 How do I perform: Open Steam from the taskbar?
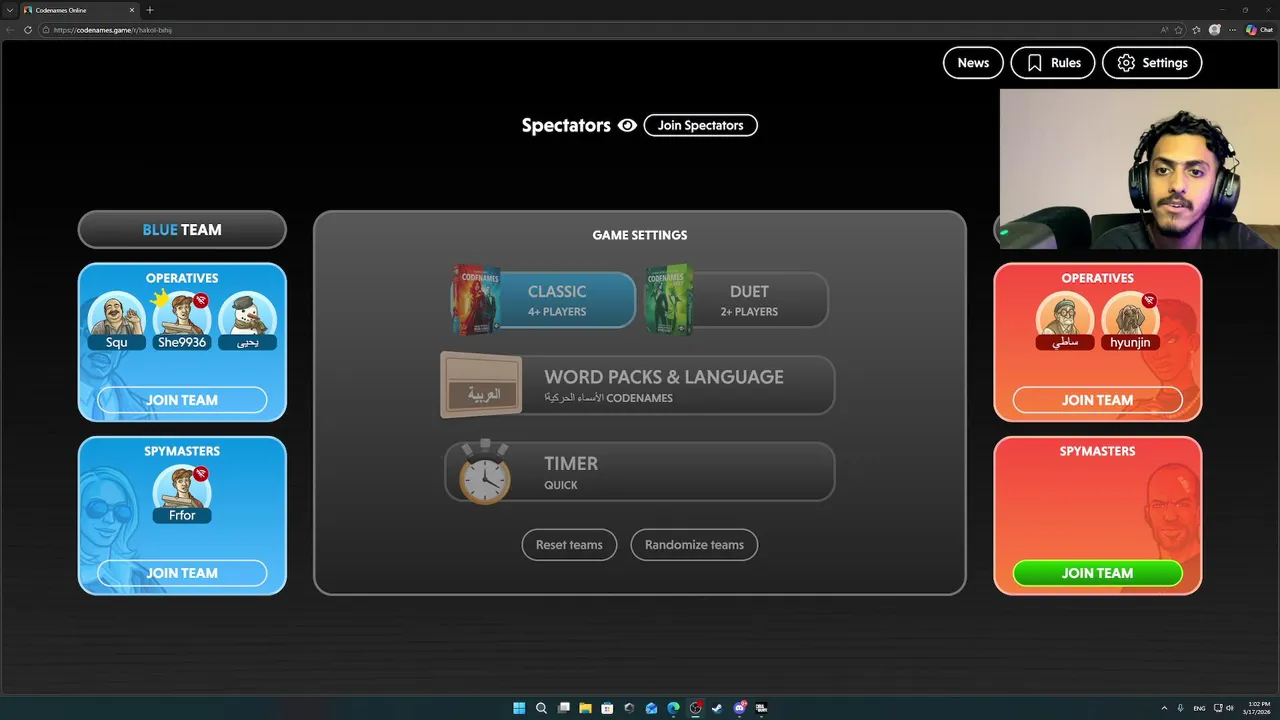(717, 708)
